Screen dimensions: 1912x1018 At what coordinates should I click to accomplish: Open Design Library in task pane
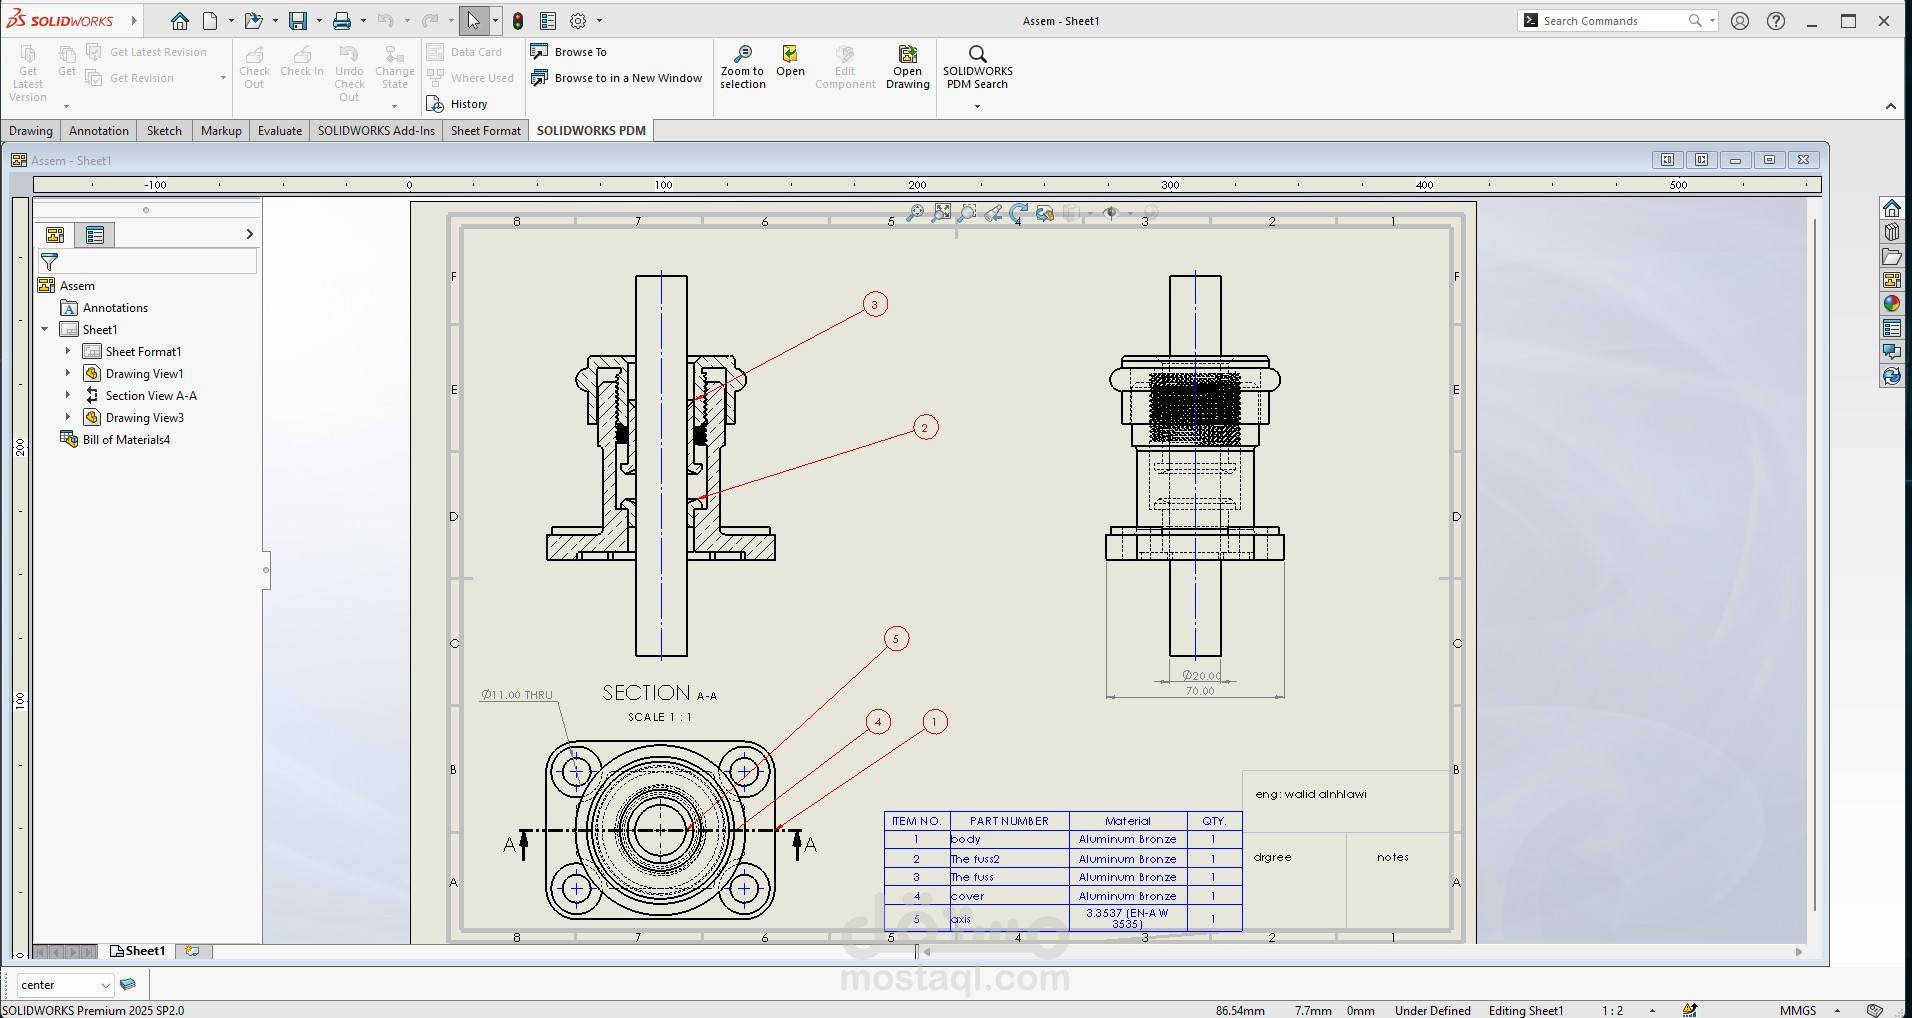point(1891,232)
